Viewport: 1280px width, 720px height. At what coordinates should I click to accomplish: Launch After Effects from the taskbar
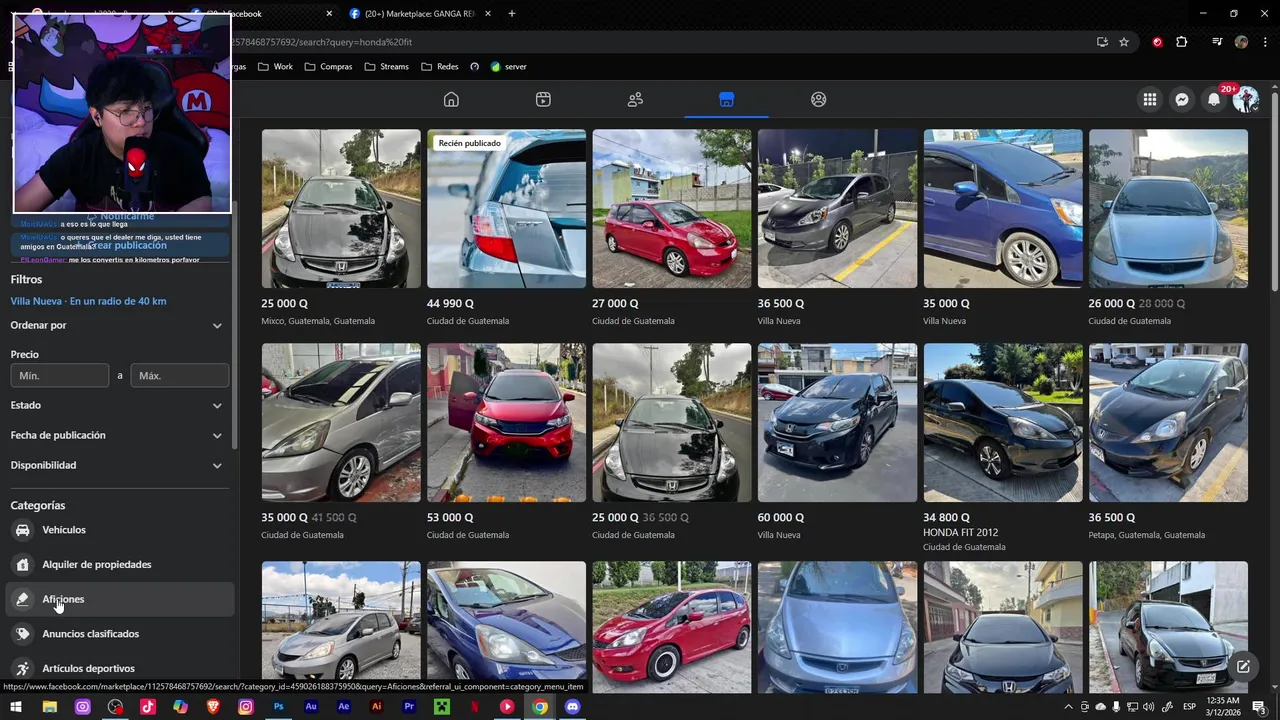[x=344, y=707]
